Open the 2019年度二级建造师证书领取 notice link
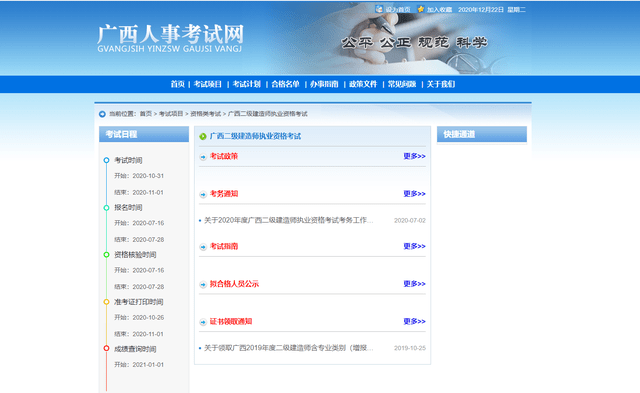This screenshot has height=393, width=640. click(288, 348)
